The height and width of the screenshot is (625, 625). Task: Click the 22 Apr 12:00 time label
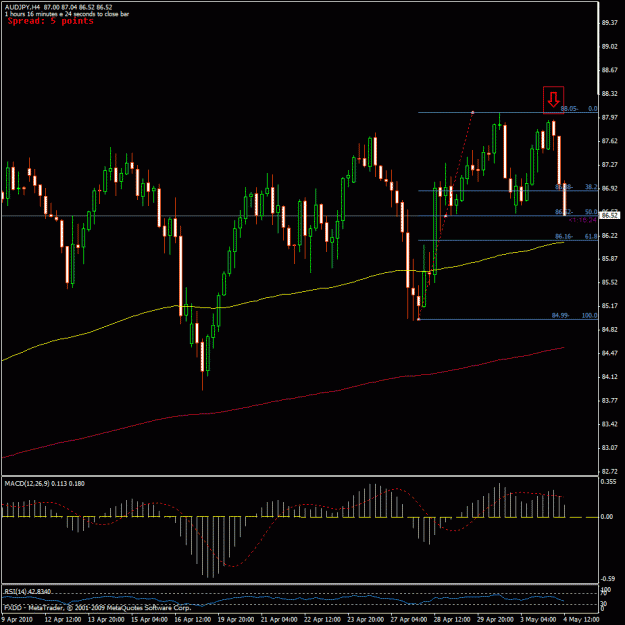coord(322,619)
